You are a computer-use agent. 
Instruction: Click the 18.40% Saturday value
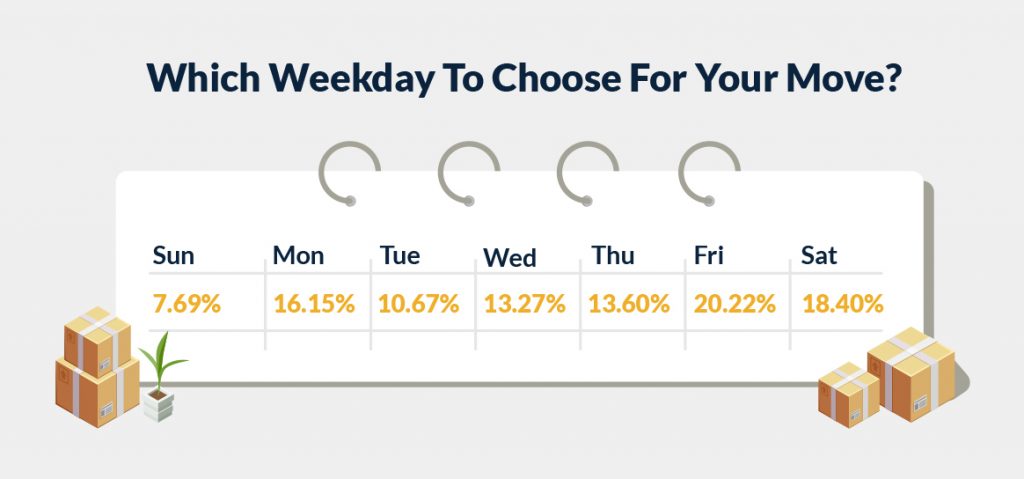(842, 304)
